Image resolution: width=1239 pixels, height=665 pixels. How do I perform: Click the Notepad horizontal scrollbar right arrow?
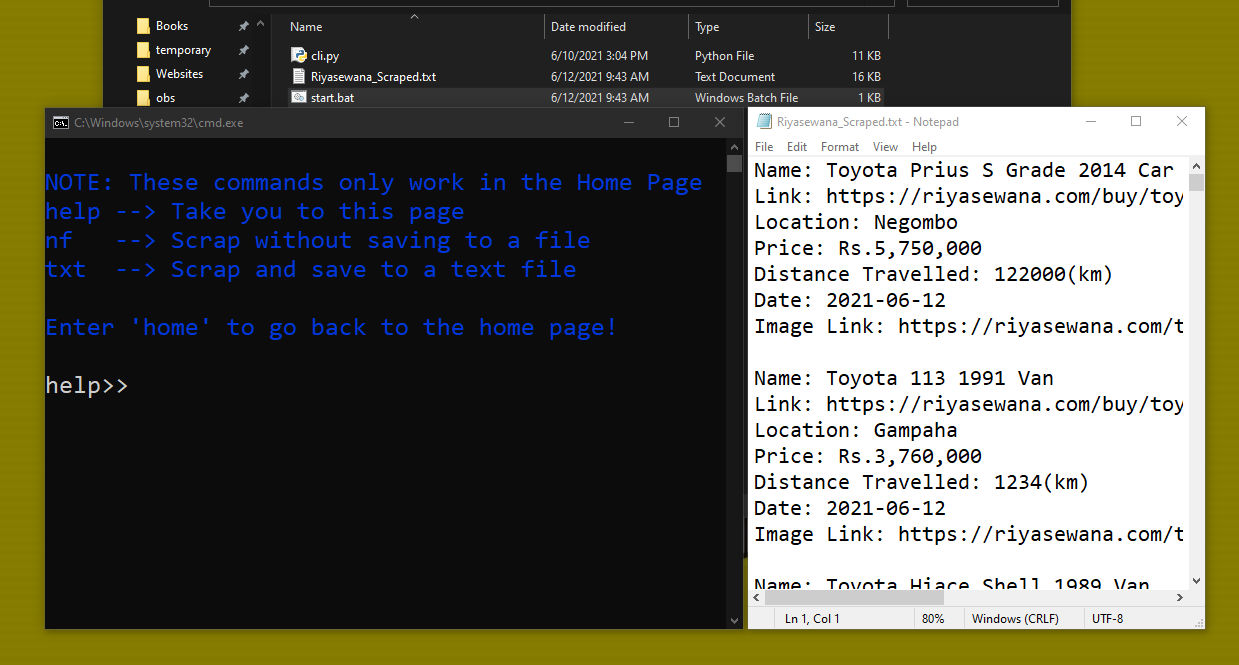(1179, 598)
